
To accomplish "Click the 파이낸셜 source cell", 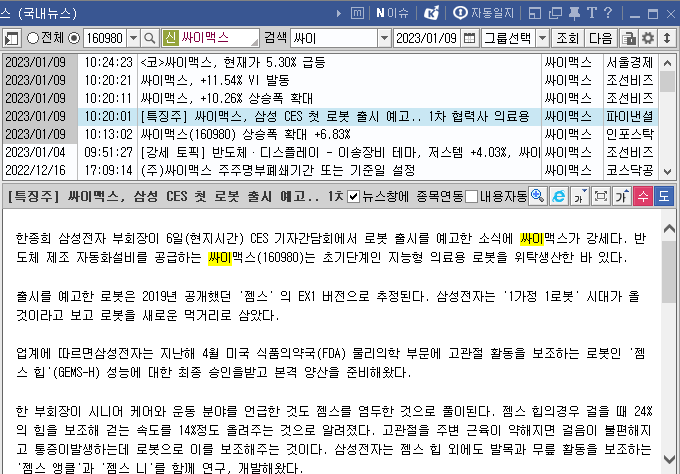I will [630, 117].
